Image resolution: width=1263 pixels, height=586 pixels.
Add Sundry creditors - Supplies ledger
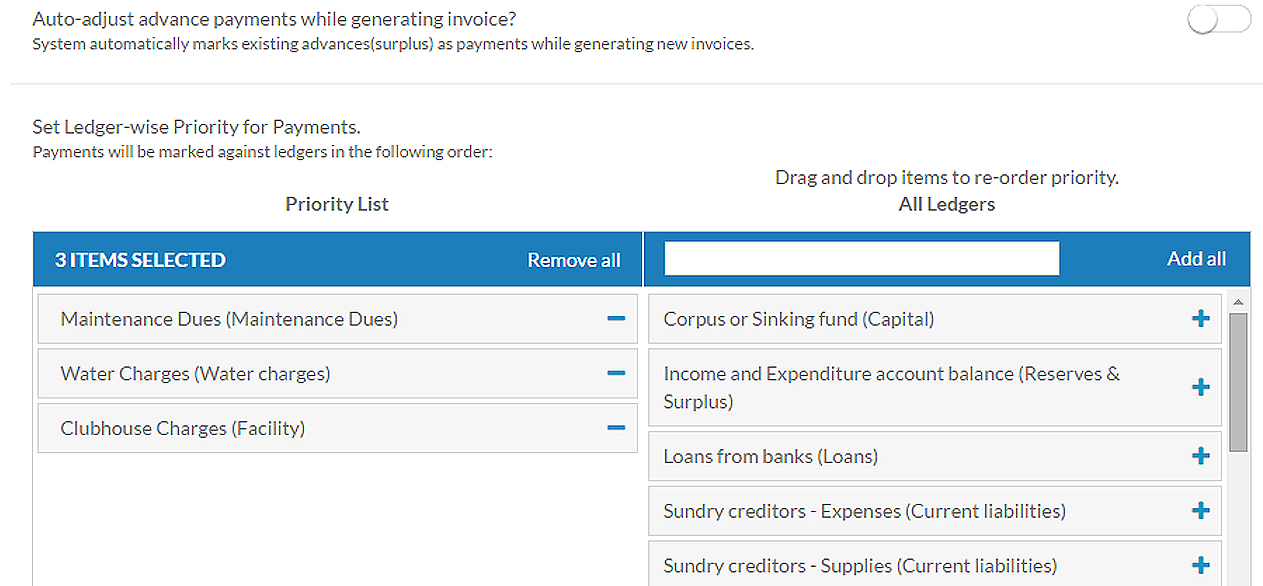(x=1201, y=565)
